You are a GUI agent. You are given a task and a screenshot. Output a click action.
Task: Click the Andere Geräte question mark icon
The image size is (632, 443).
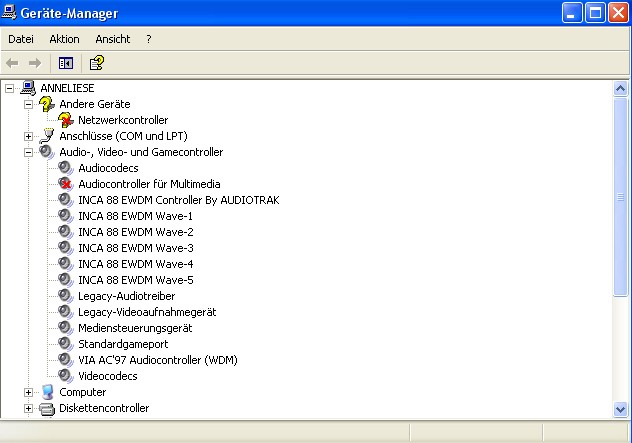tap(47, 104)
